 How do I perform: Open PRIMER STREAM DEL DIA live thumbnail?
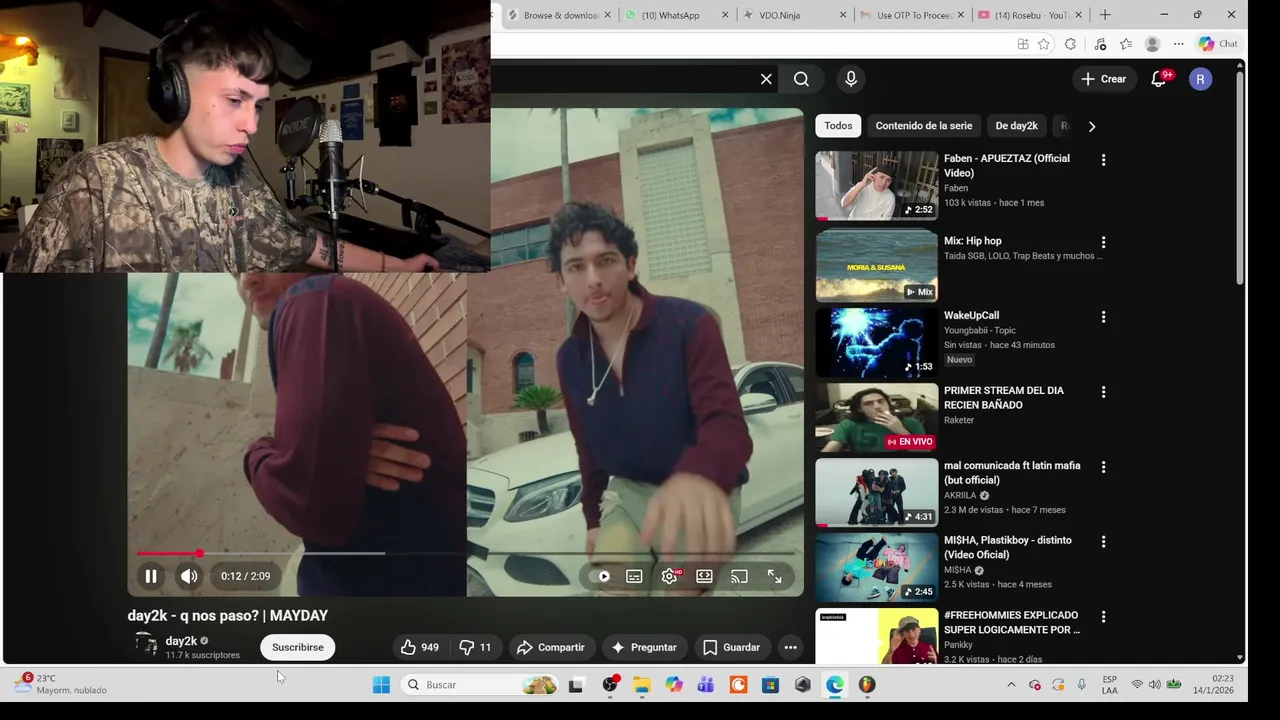click(x=877, y=417)
